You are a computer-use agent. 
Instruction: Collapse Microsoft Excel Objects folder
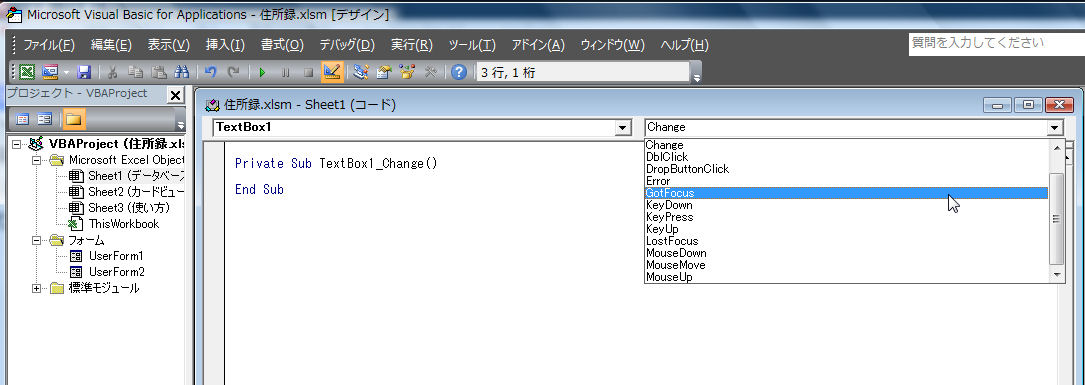point(36,160)
